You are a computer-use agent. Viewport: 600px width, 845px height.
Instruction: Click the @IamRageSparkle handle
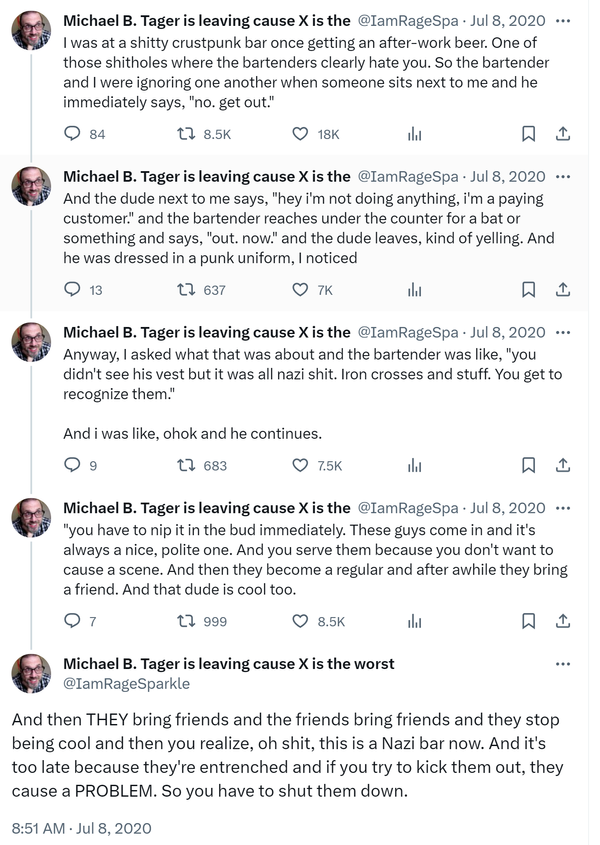point(126,684)
